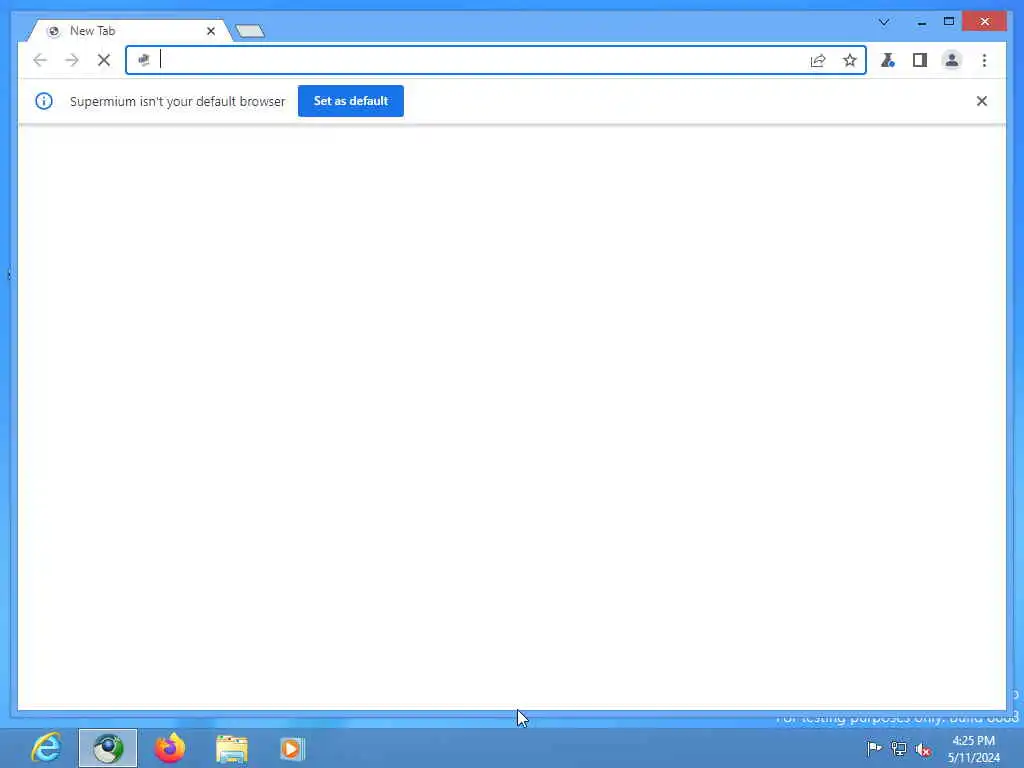
Task: Click the Supermium taskbar icon
Action: (x=108, y=748)
